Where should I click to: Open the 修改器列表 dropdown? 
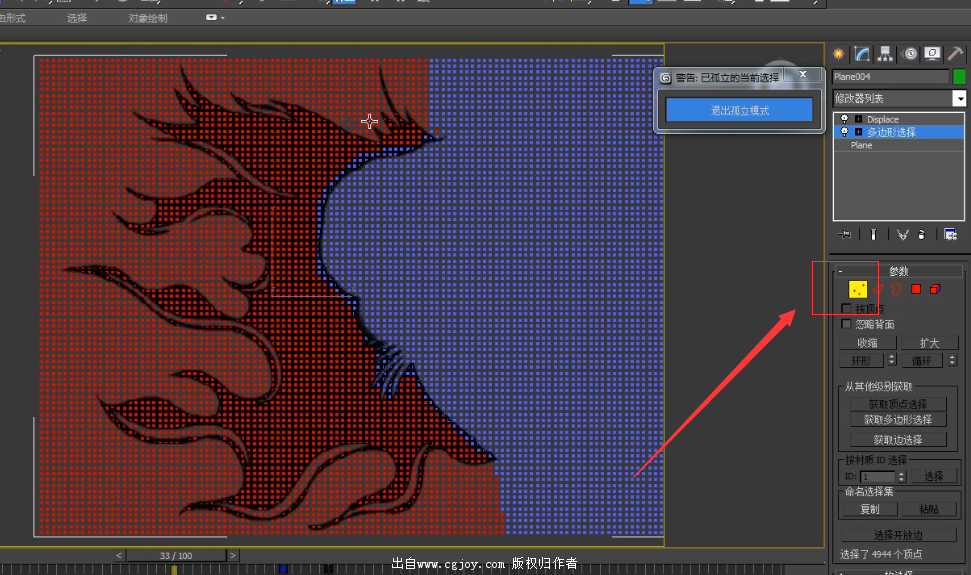coord(959,98)
